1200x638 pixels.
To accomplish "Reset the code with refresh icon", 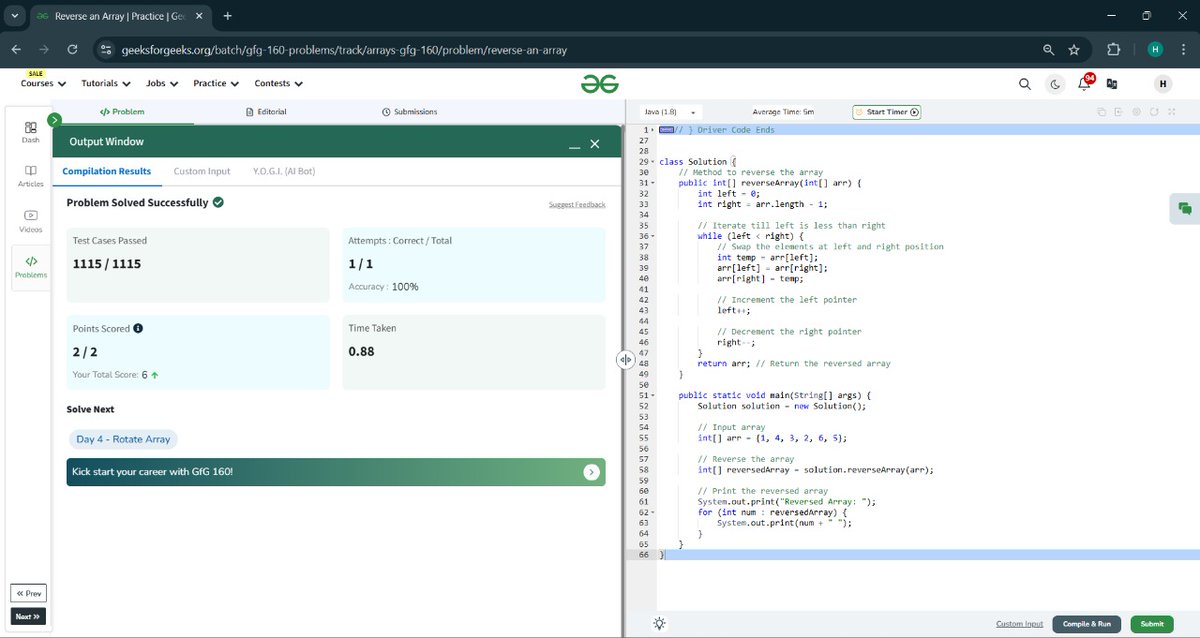I will pos(1154,112).
